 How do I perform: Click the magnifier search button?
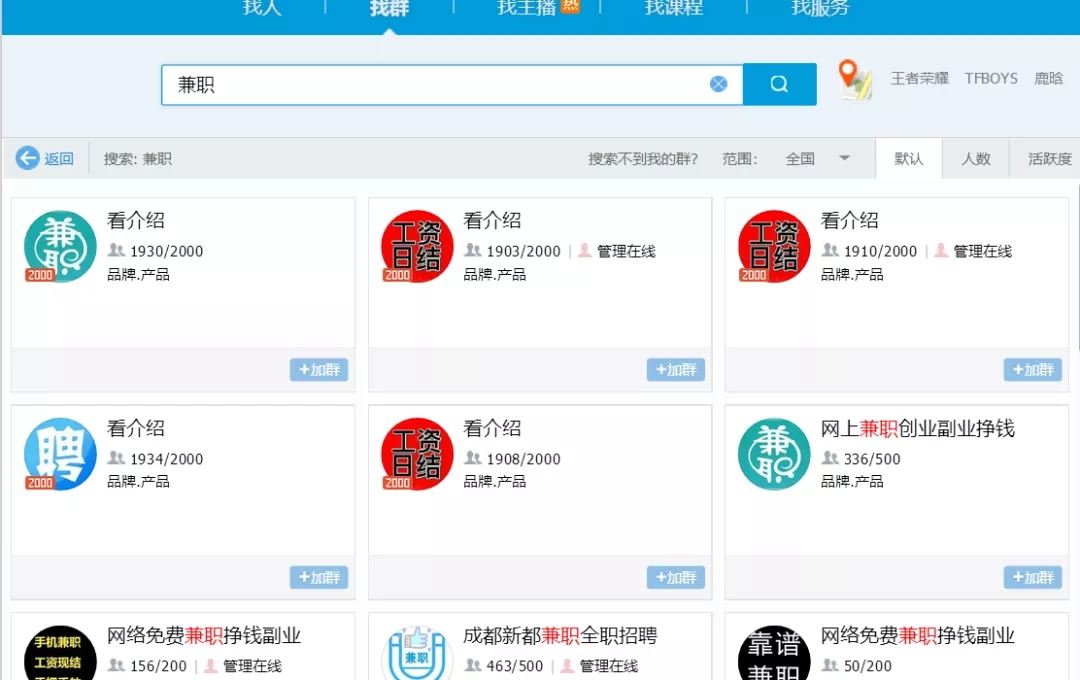pos(779,85)
